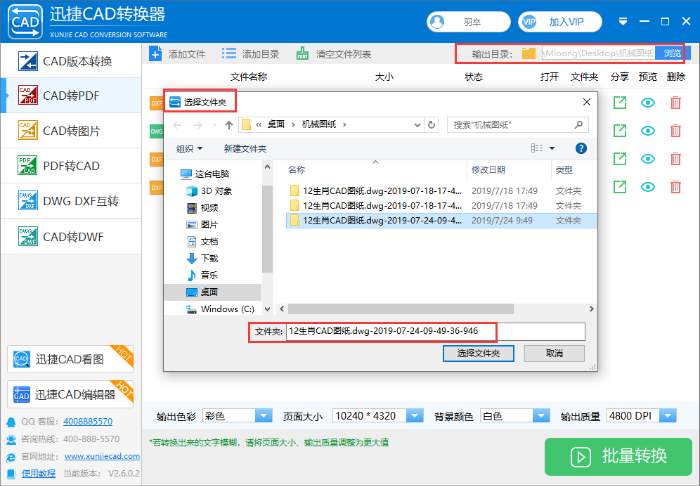Open PDF转CAD conversion
The image size is (700, 486).
pyautogui.click(x=71, y=166)
